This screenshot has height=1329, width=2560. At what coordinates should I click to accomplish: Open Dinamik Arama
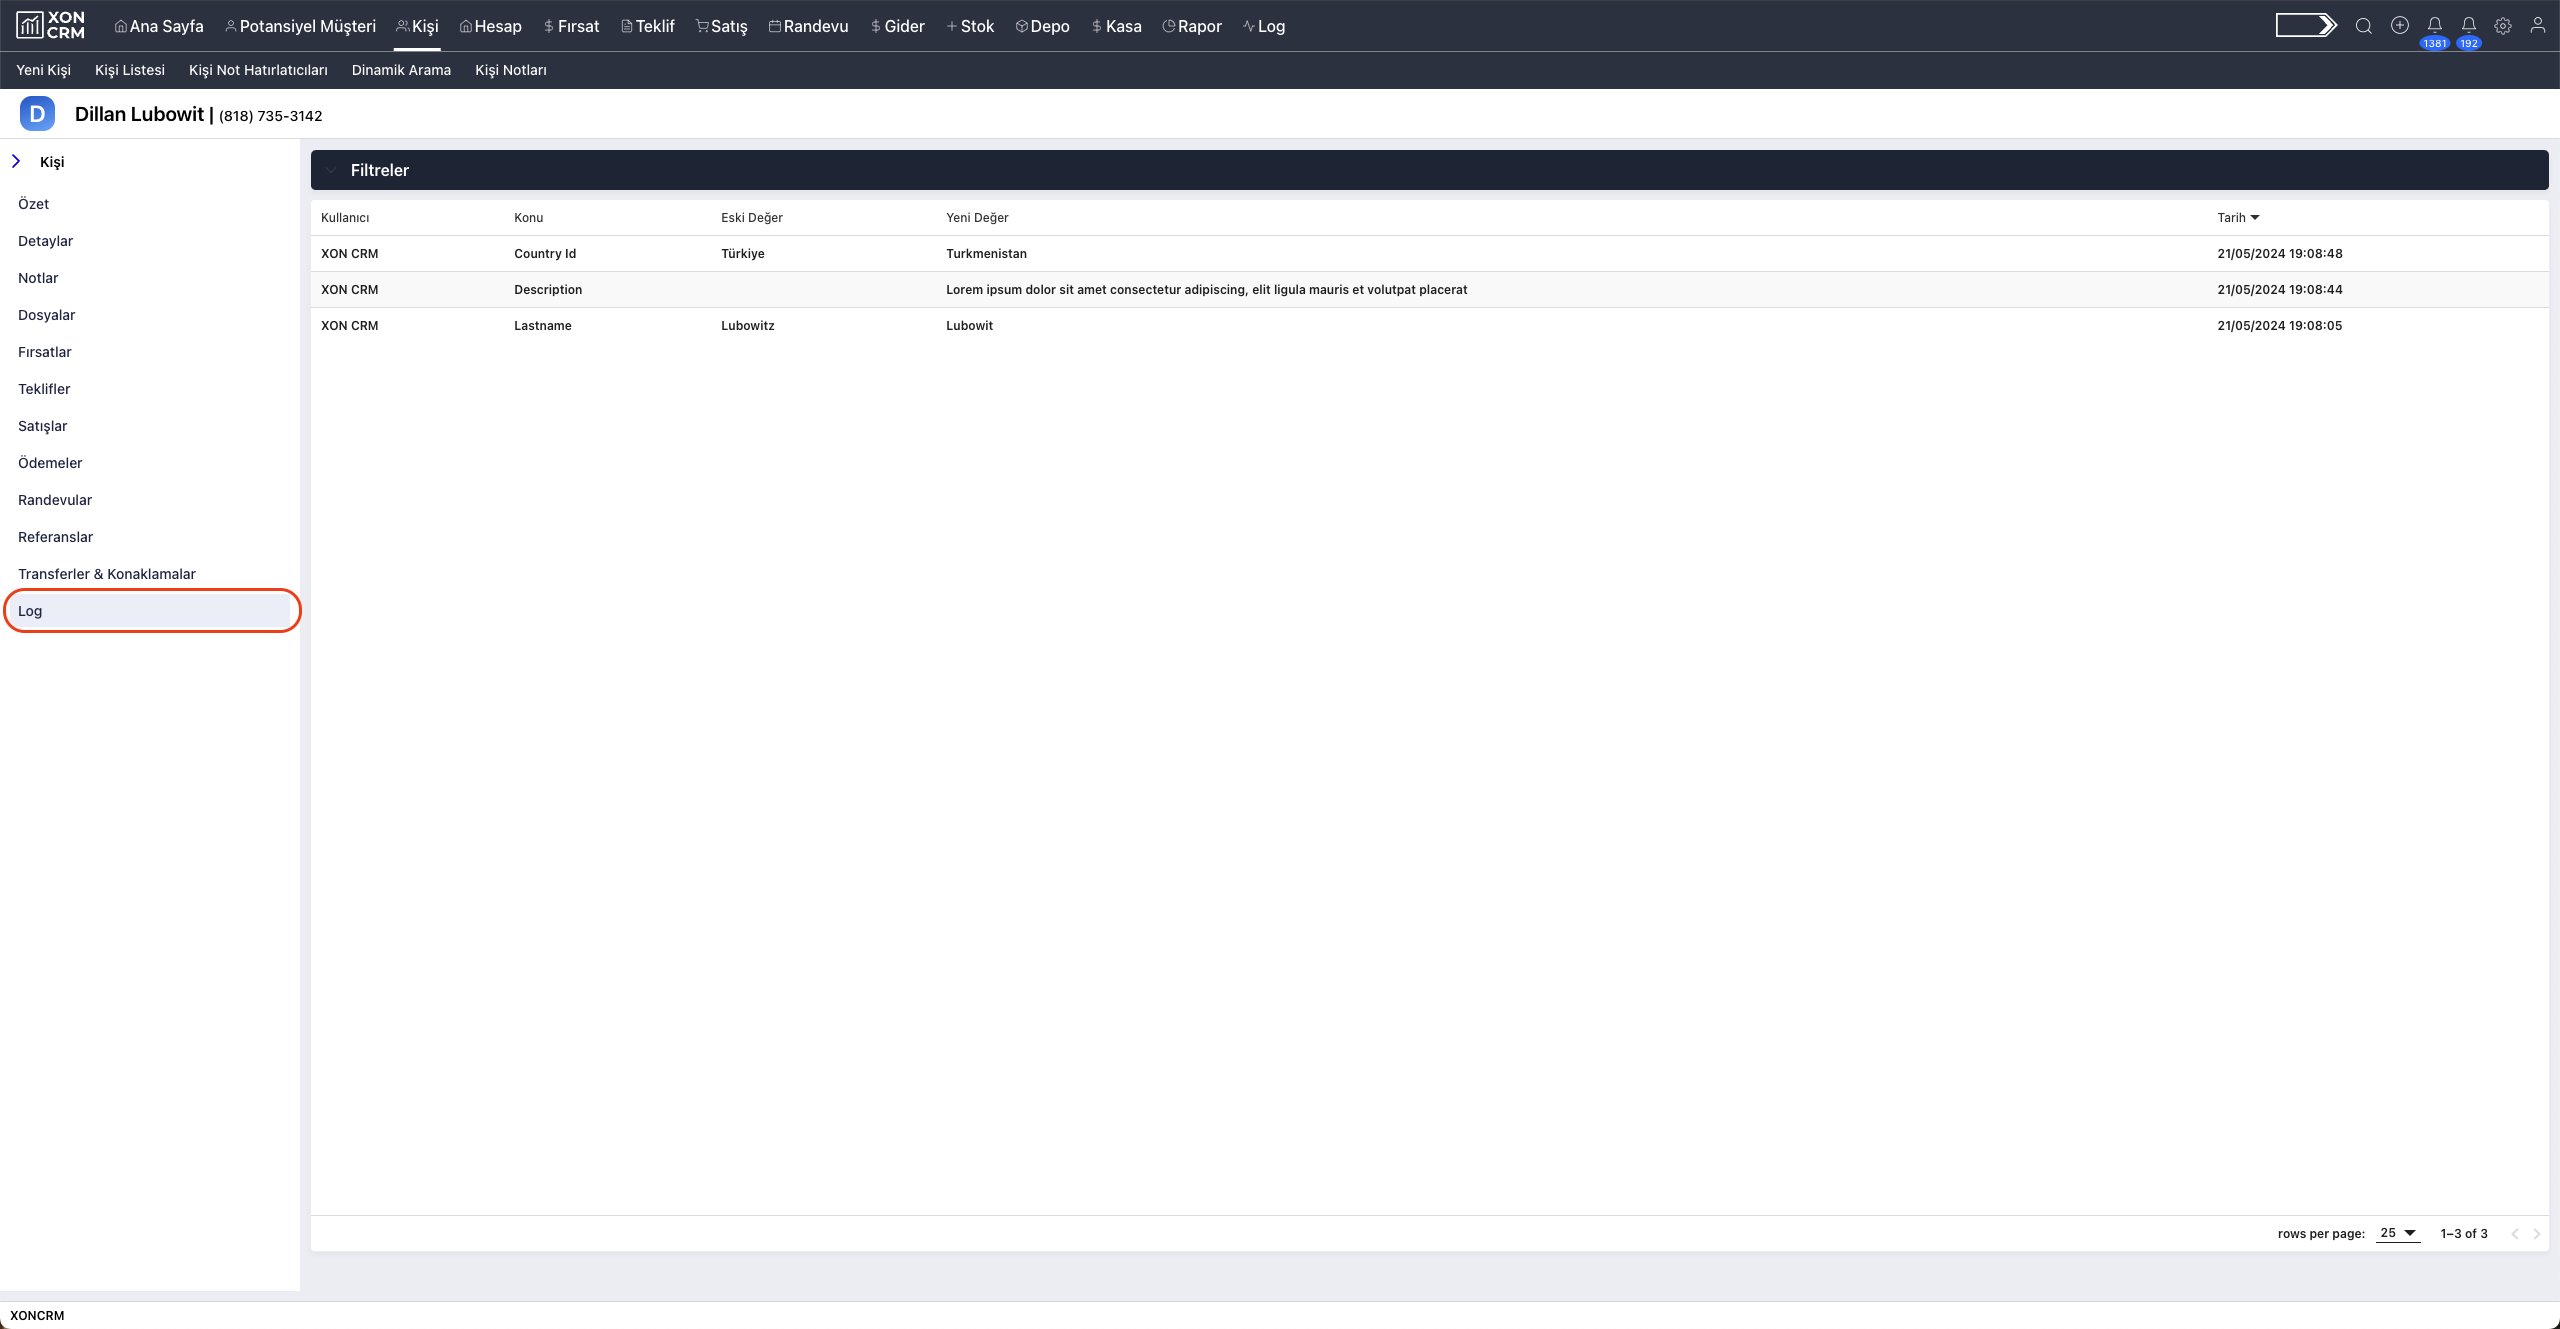pyautogui.click(x=401, y=70)
